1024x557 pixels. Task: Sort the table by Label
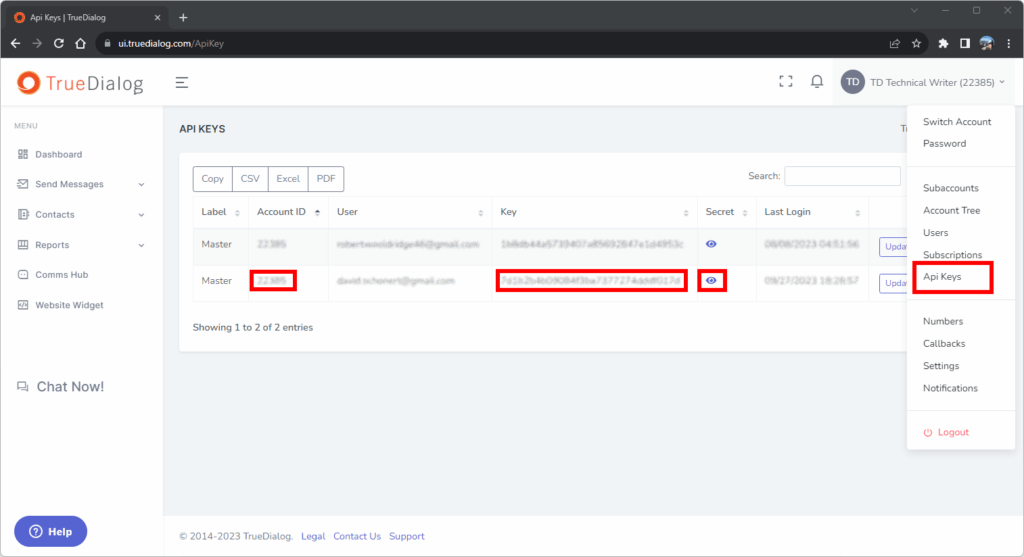pos(221,212)
